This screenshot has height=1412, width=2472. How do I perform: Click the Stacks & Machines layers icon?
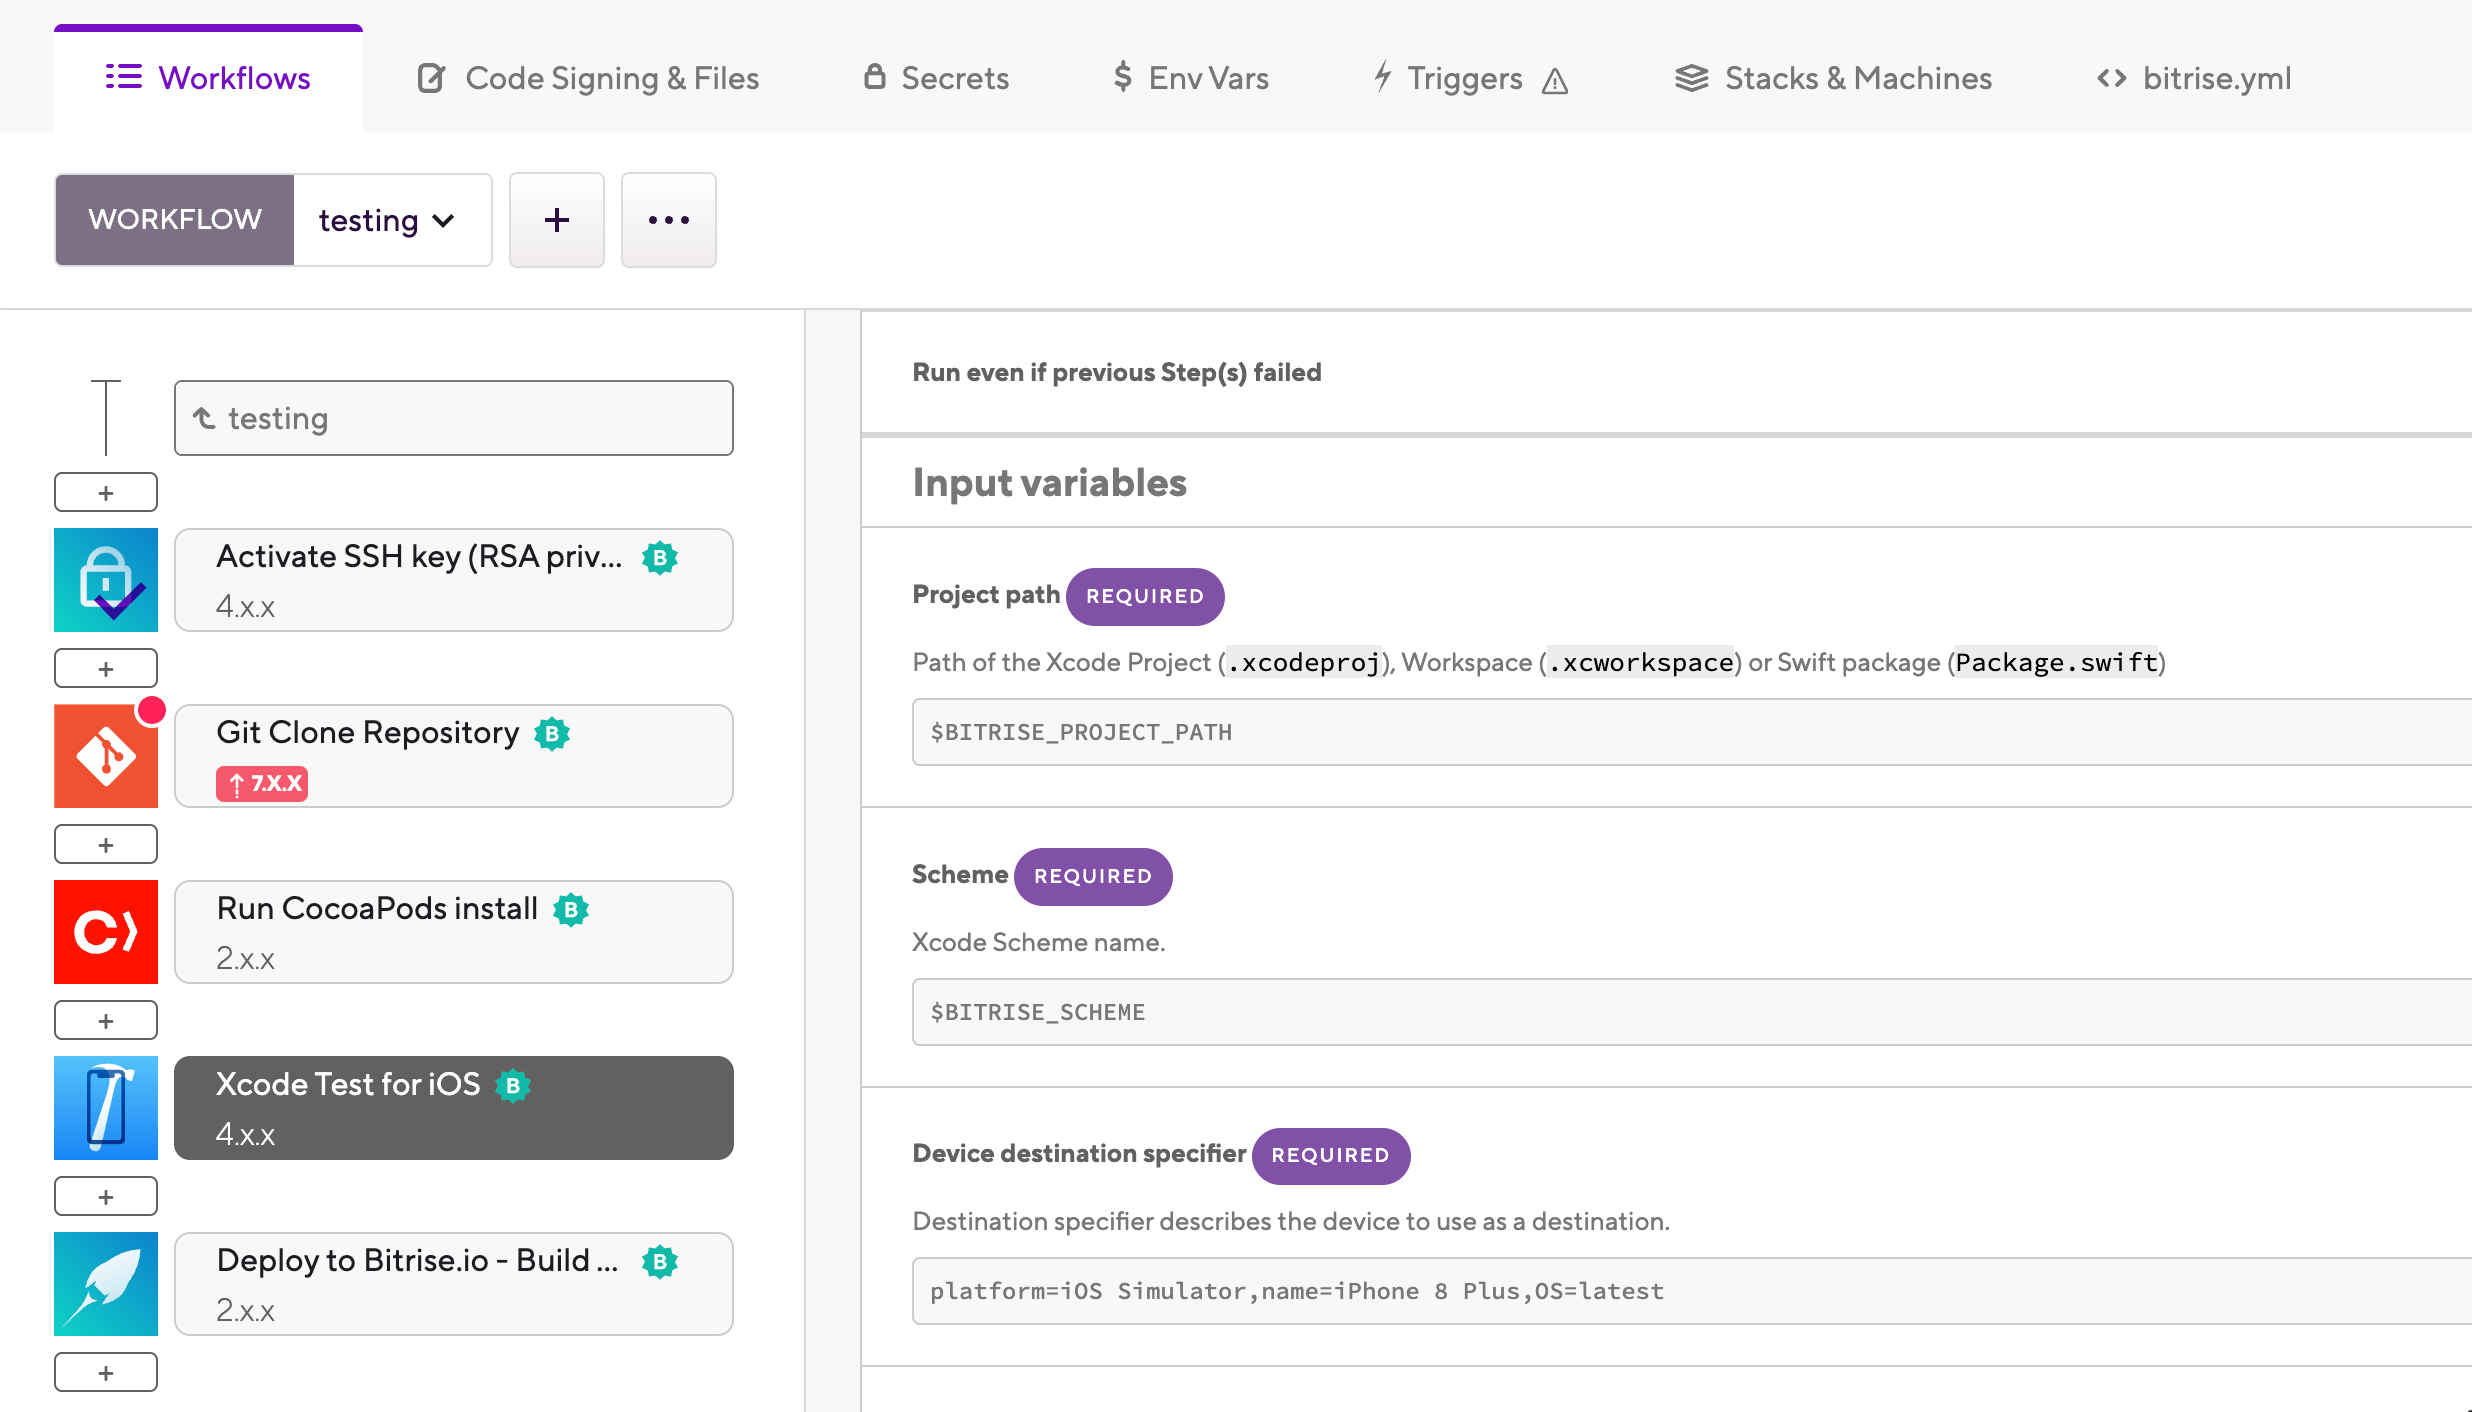tap(1691, 77)
